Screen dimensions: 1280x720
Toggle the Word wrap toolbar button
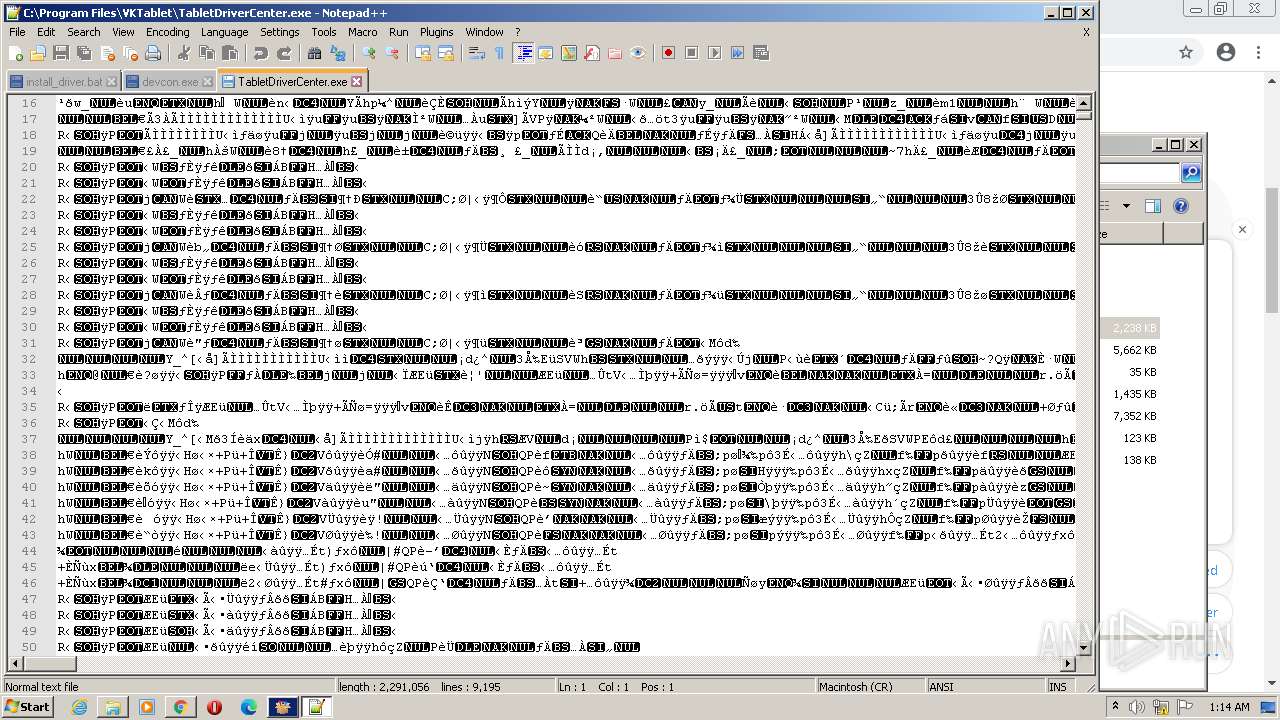coord(476,53)
